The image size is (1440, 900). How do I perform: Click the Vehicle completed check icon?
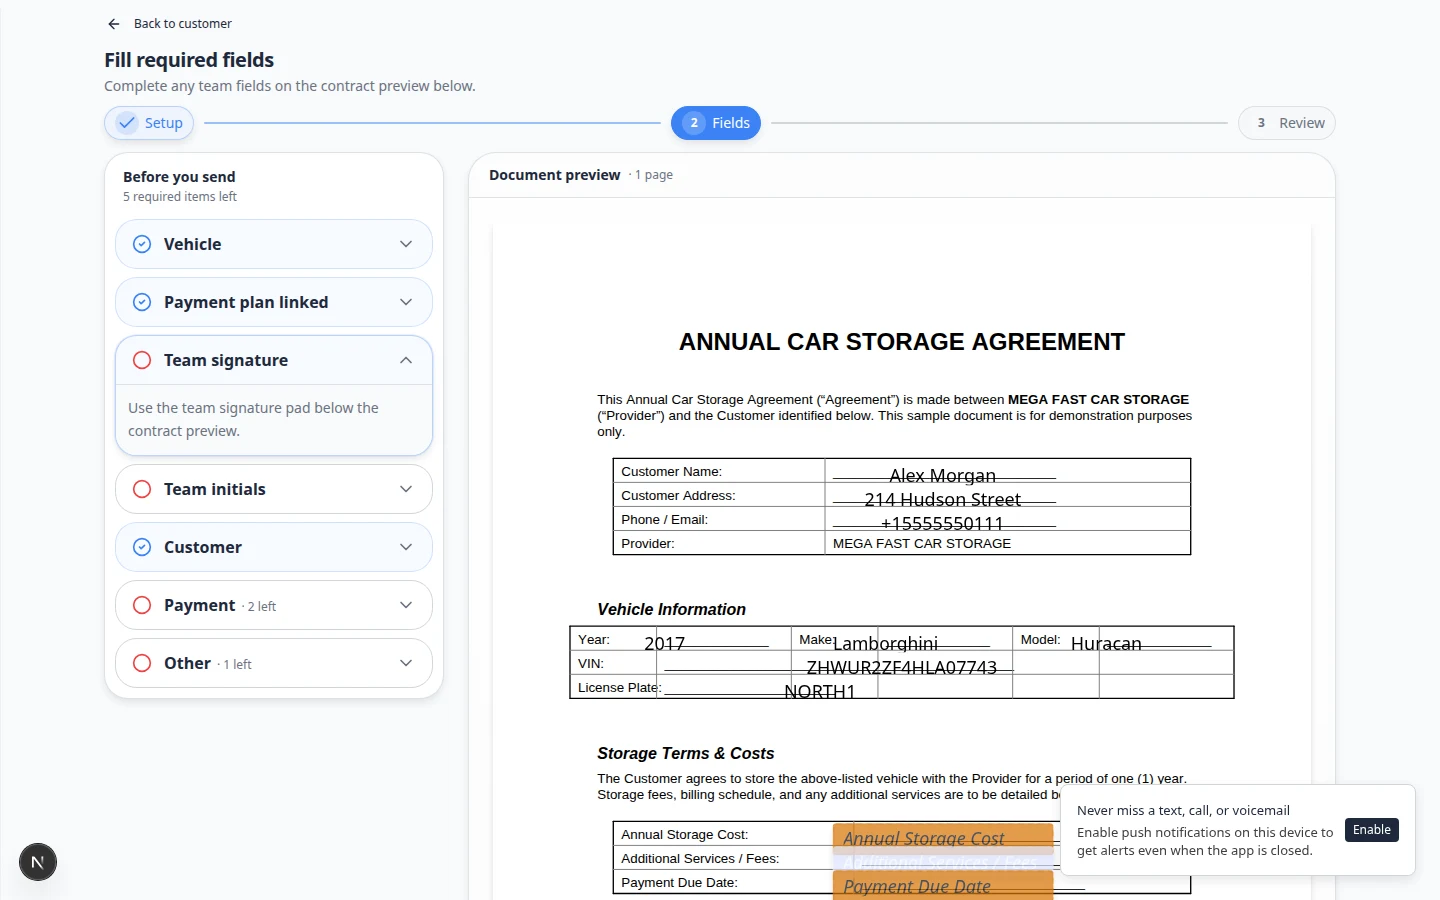click(142, 244)
